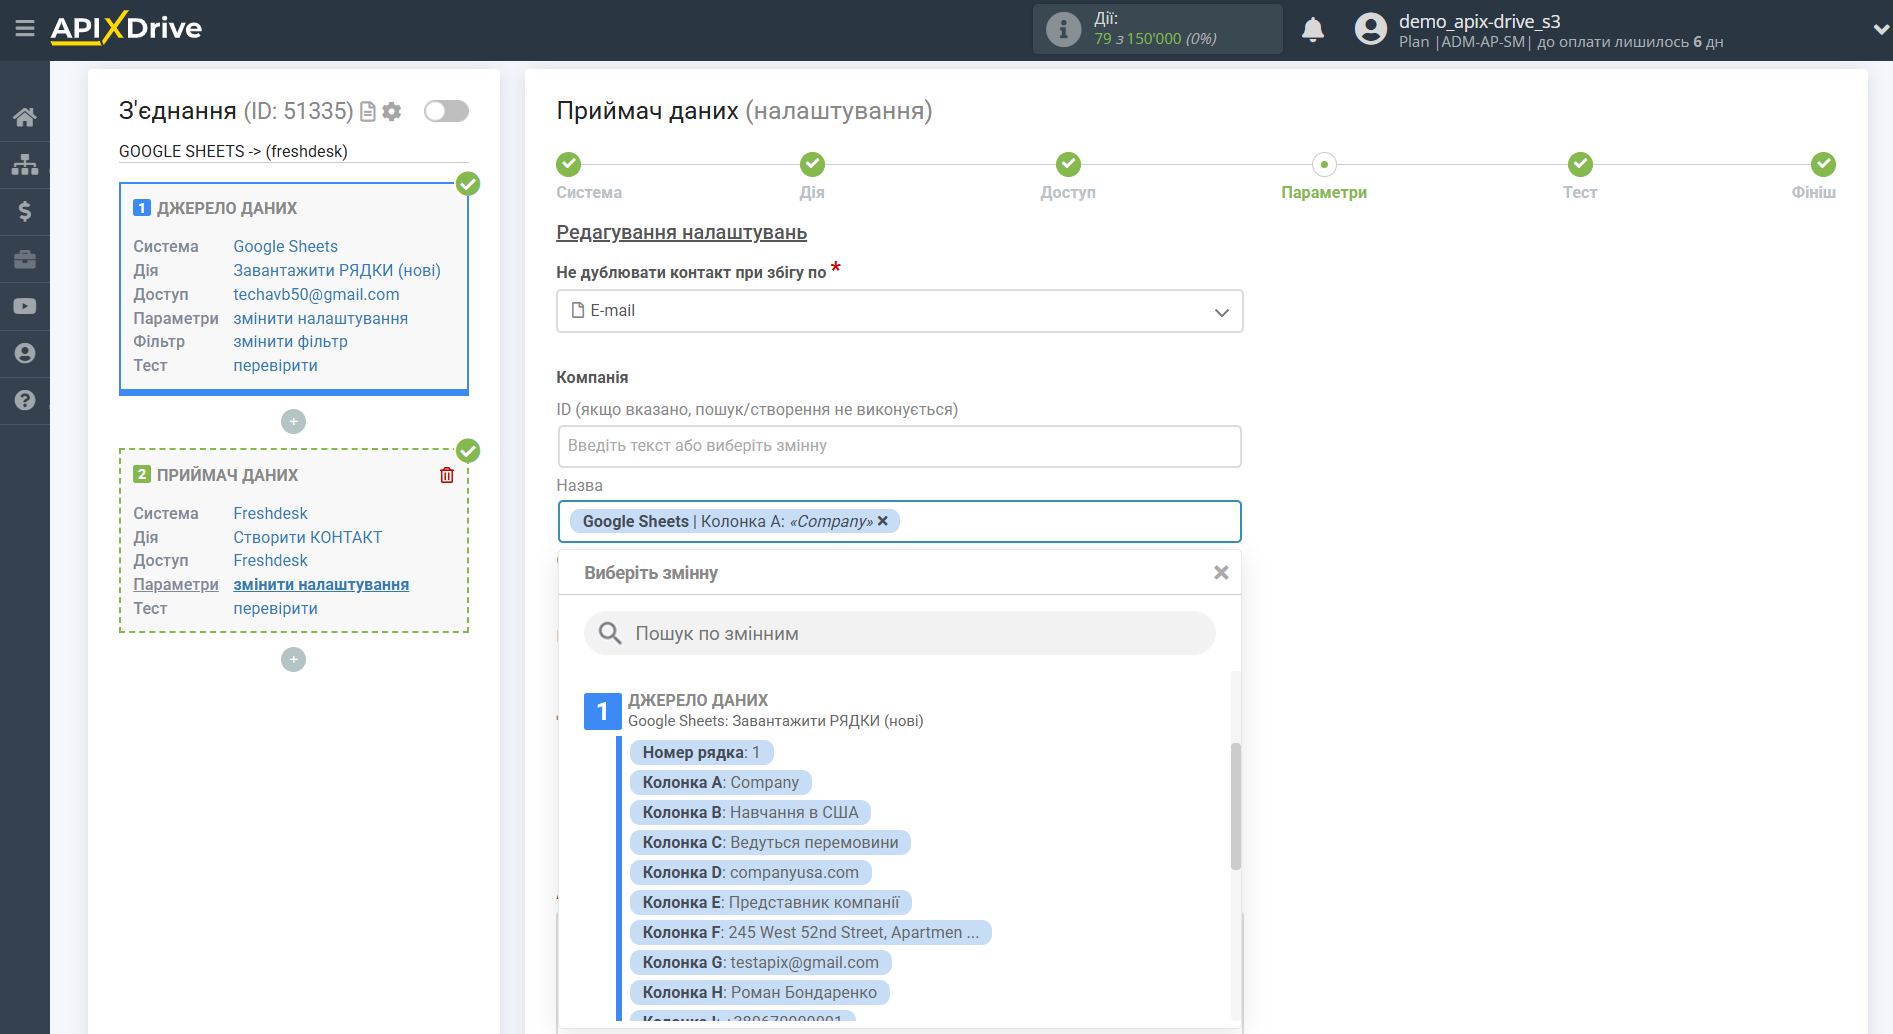
Task: Open Створити КОНТАКТ action link
Action: click(307, 537)
